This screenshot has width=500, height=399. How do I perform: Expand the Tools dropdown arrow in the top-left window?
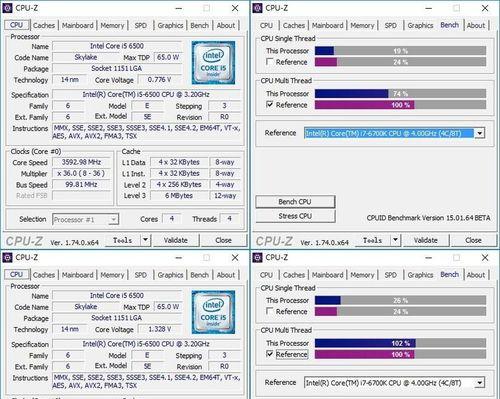145,240
